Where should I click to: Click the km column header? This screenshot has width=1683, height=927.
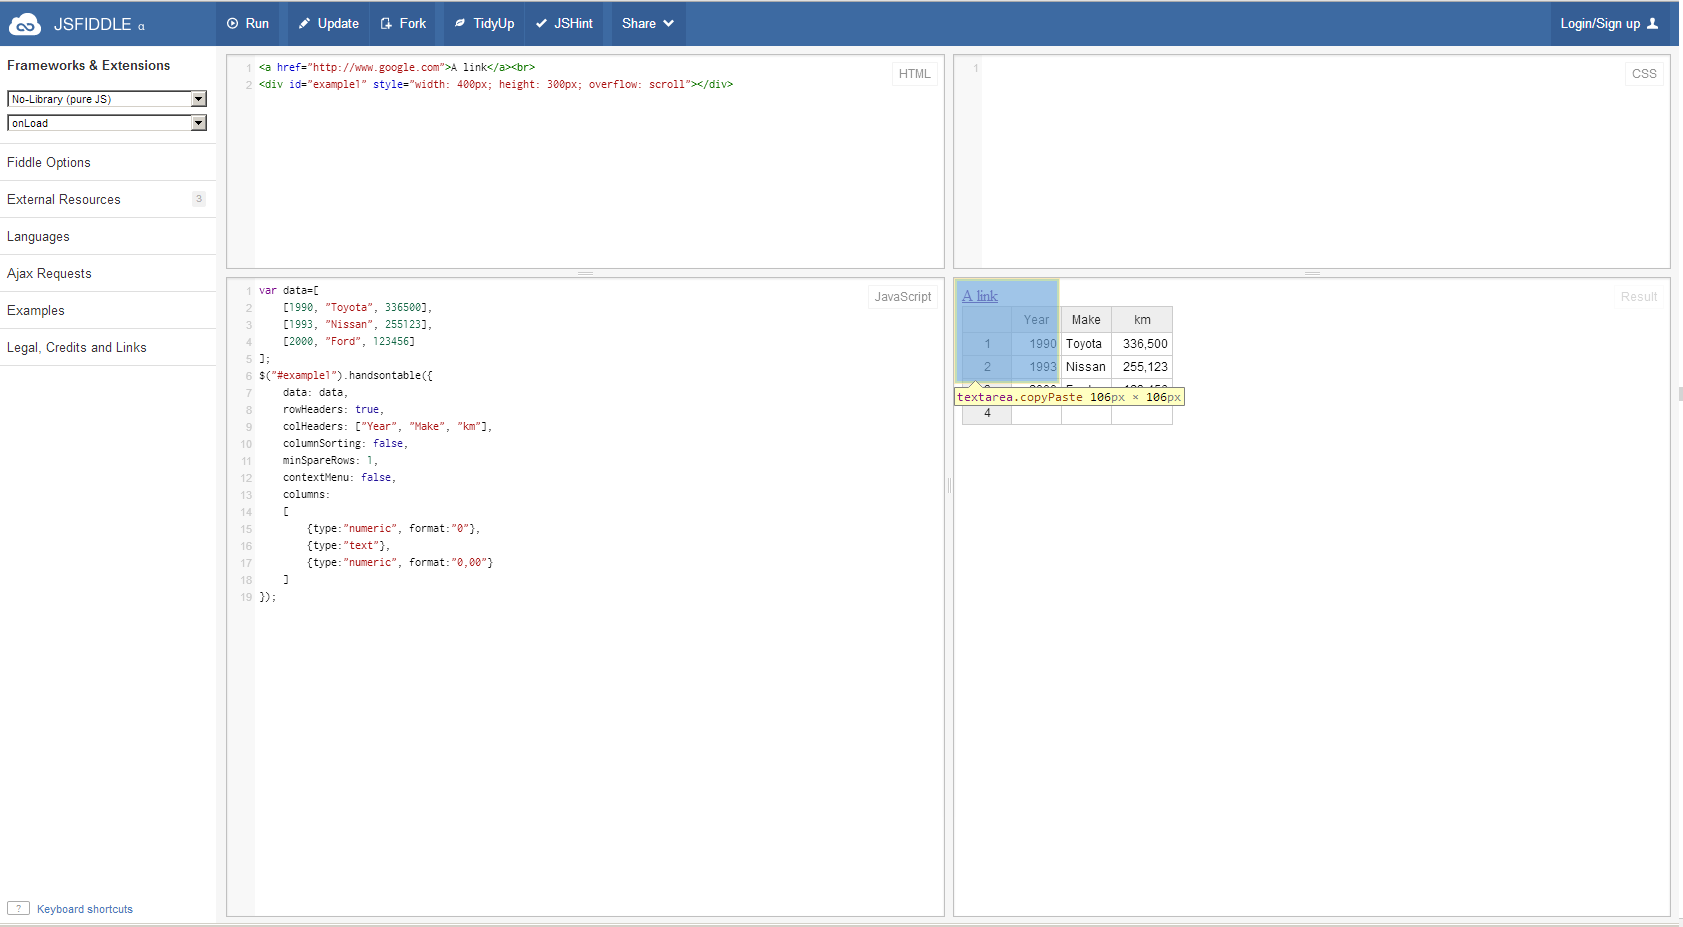click(1142, 320)
